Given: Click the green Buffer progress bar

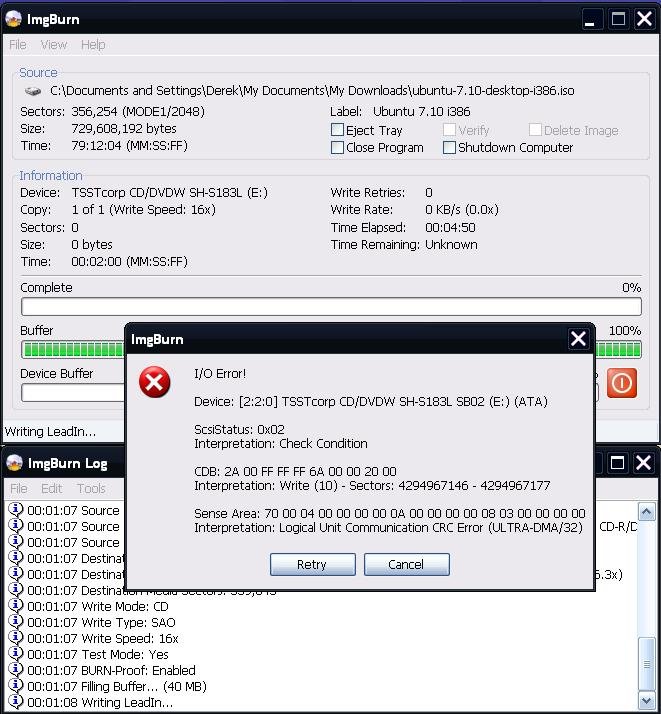Looking at the screenshot, I should coord(73,350).
